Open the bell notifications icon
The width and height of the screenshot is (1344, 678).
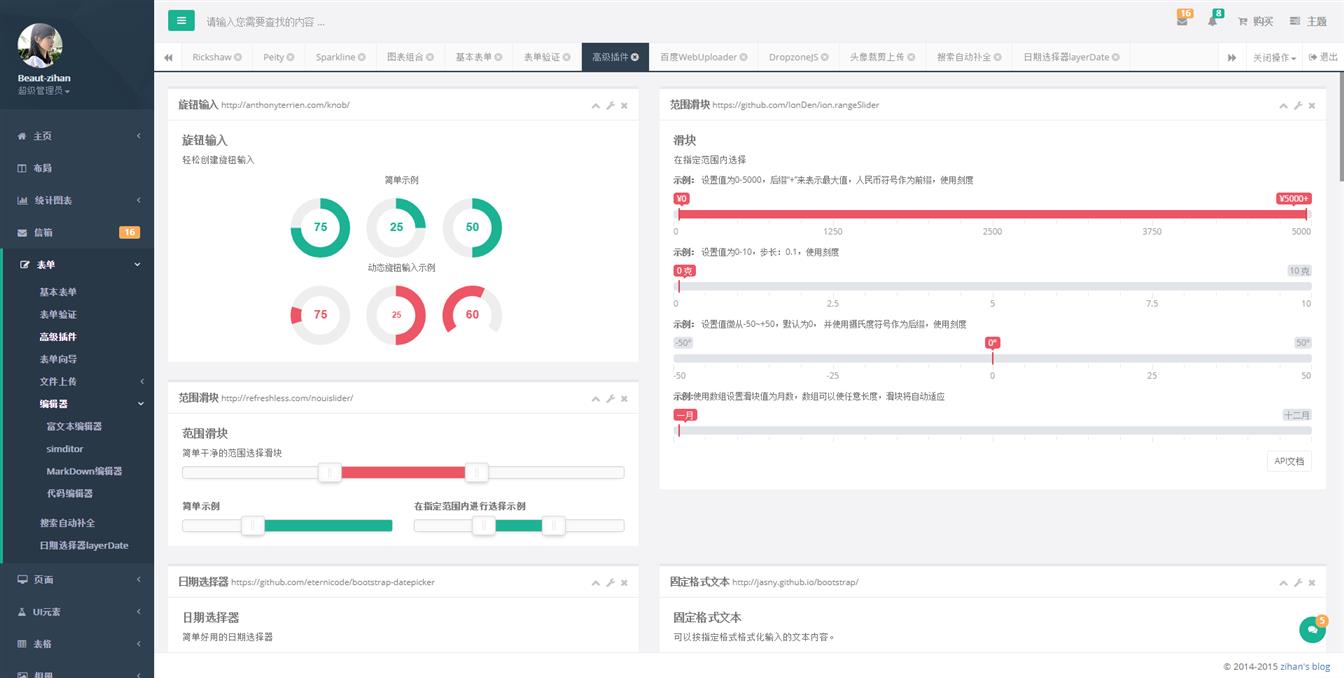pyautogui.click(x=1212, y=21)
